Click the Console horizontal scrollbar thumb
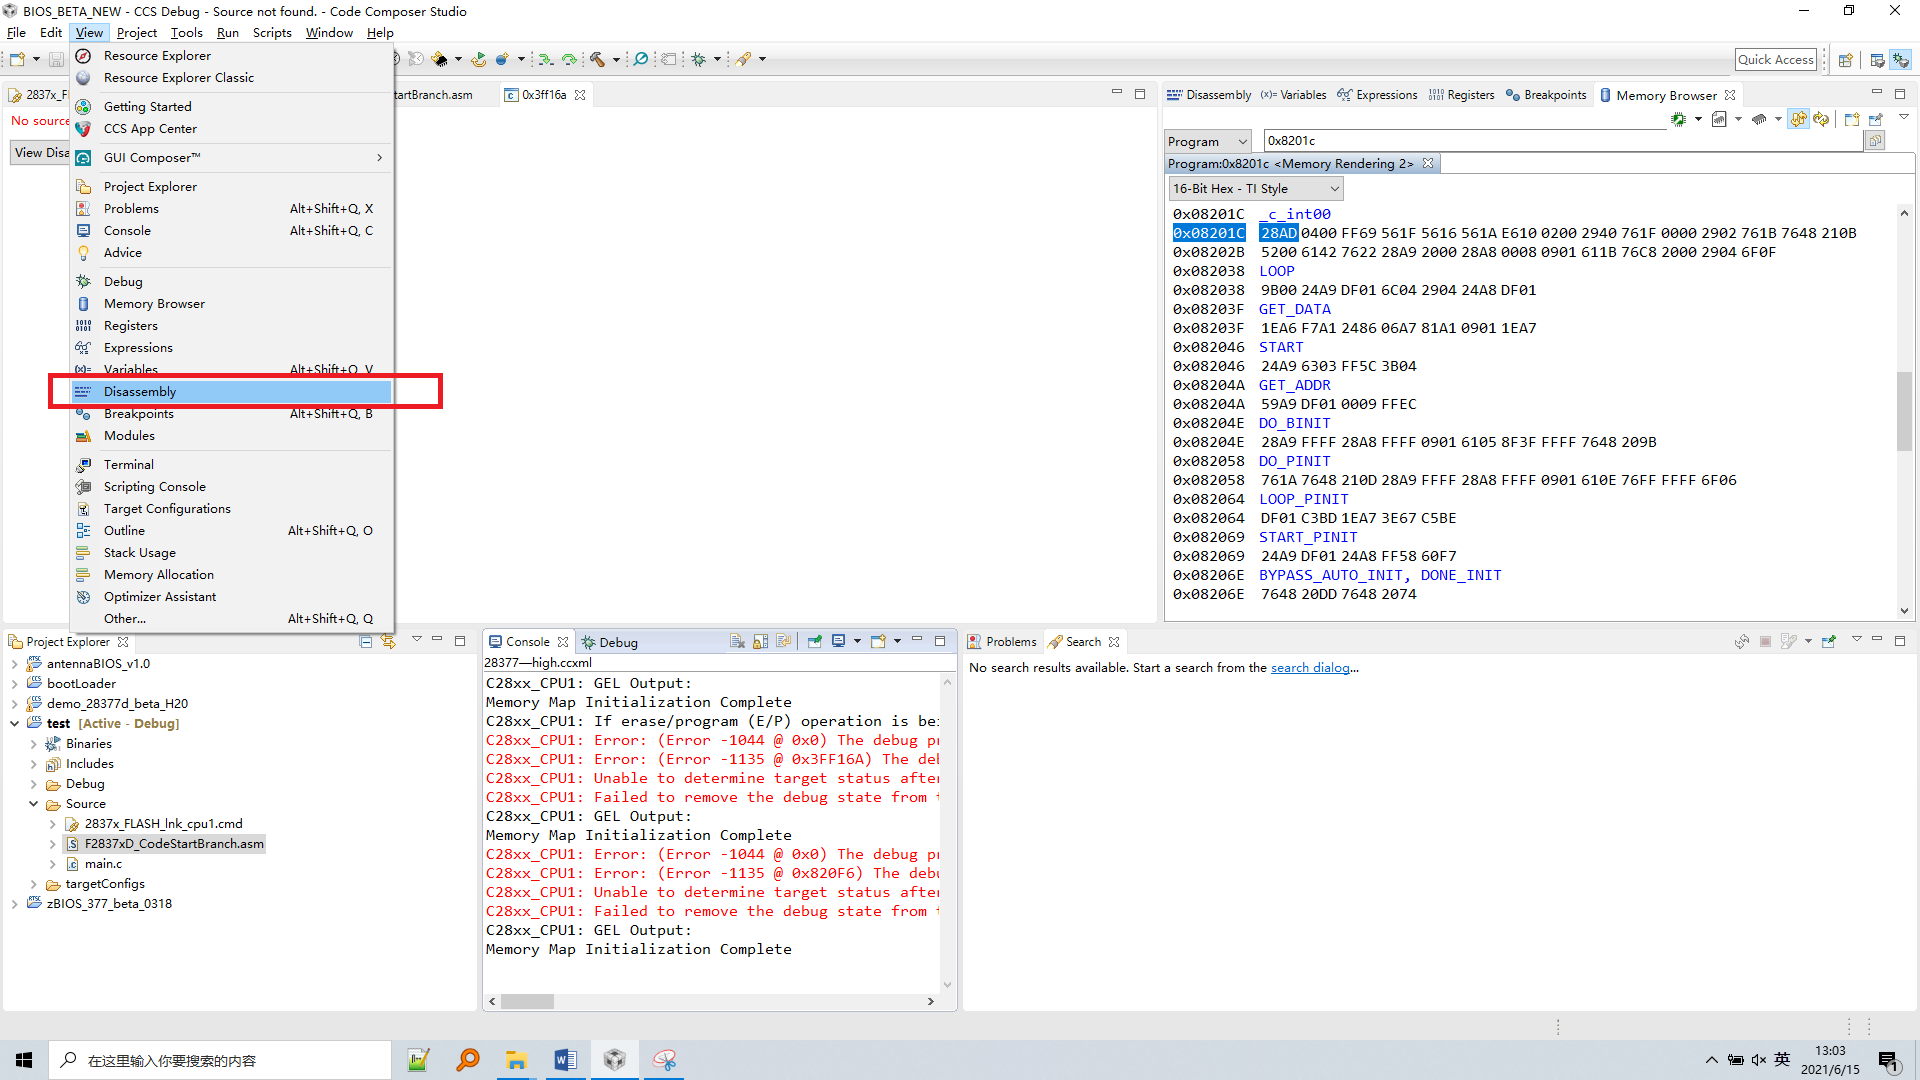Image resolution: width=1920 pixels, height=1080 pixels. (x=527, y=1001)
